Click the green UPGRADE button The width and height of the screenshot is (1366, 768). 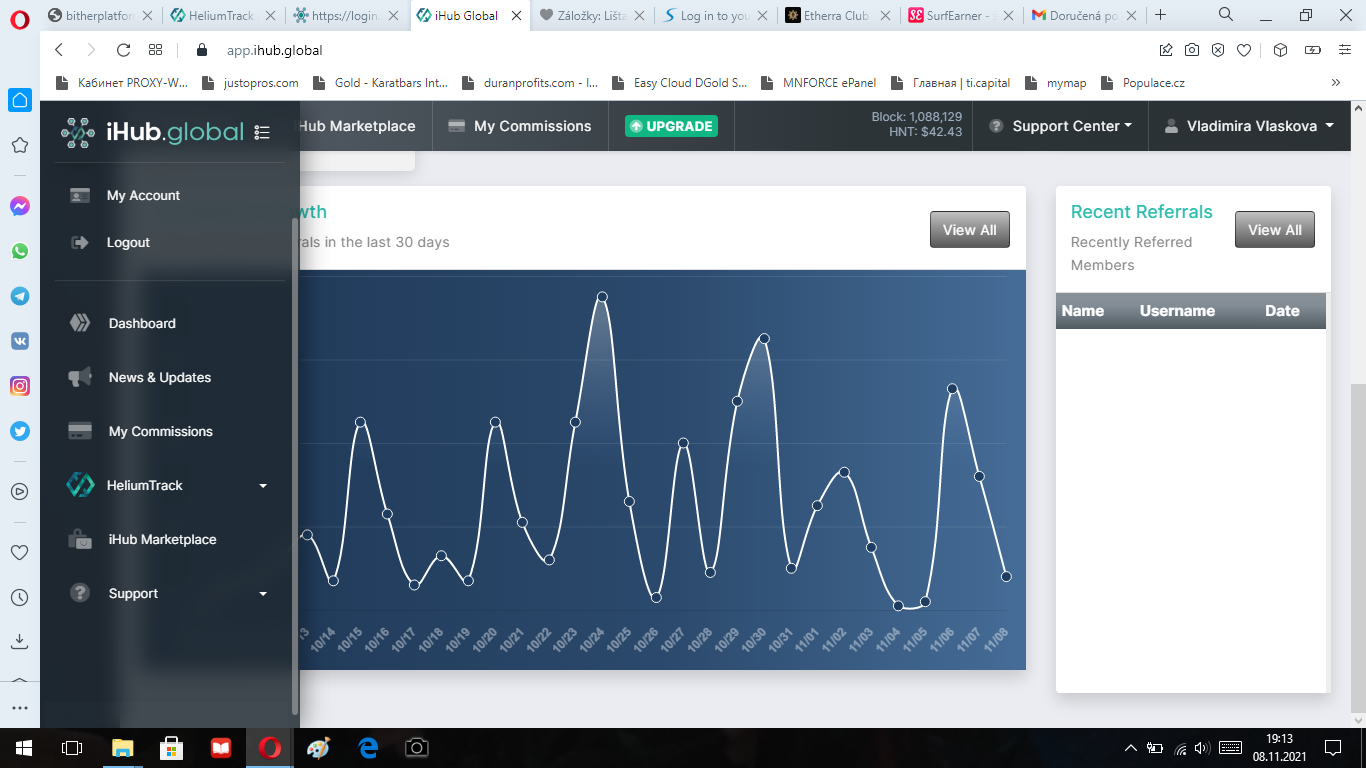point(671,126)
